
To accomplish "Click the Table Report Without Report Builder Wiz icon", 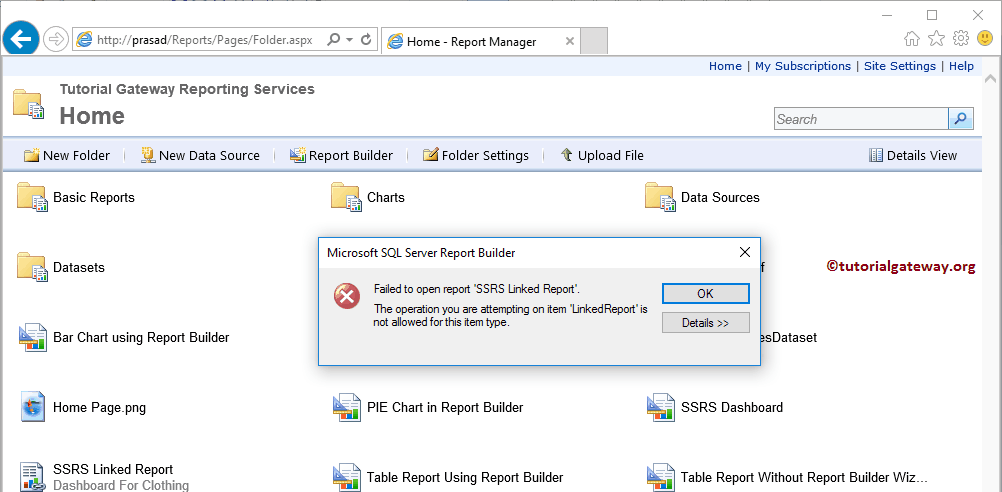I will [x=661, y=478].
